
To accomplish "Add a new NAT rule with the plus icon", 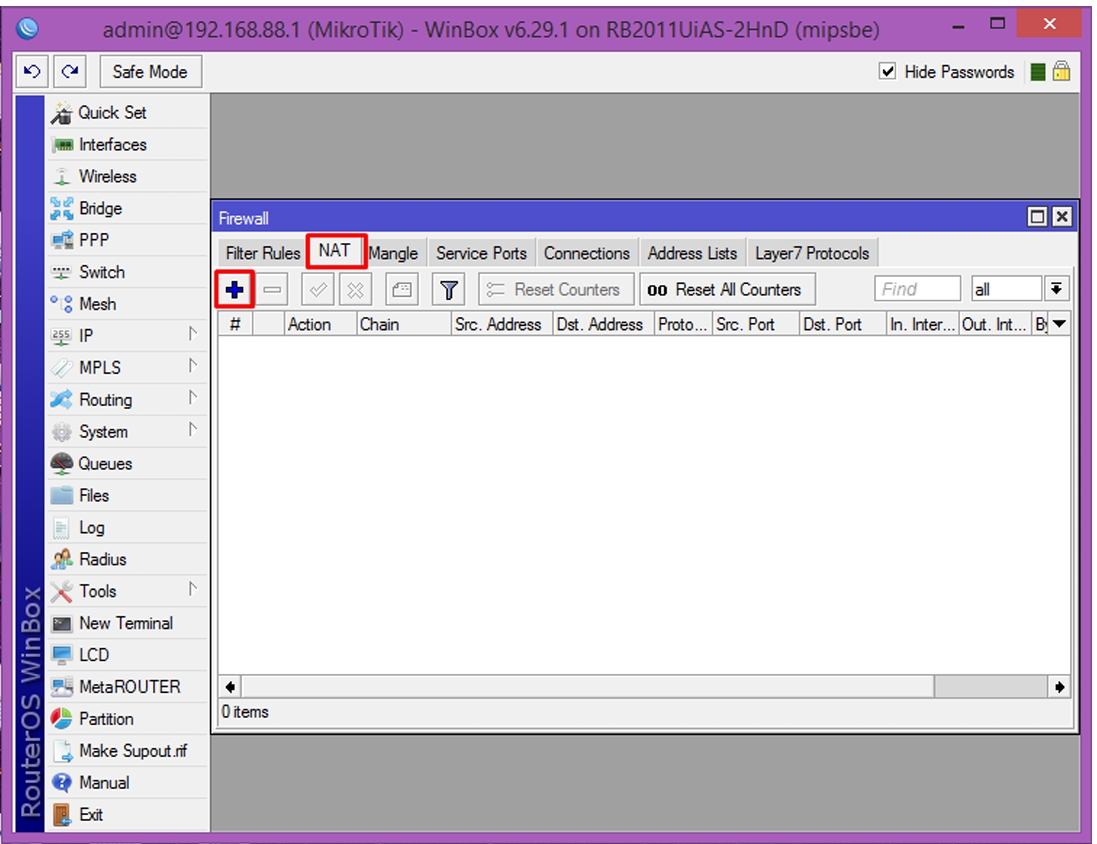I will [234, 289].
